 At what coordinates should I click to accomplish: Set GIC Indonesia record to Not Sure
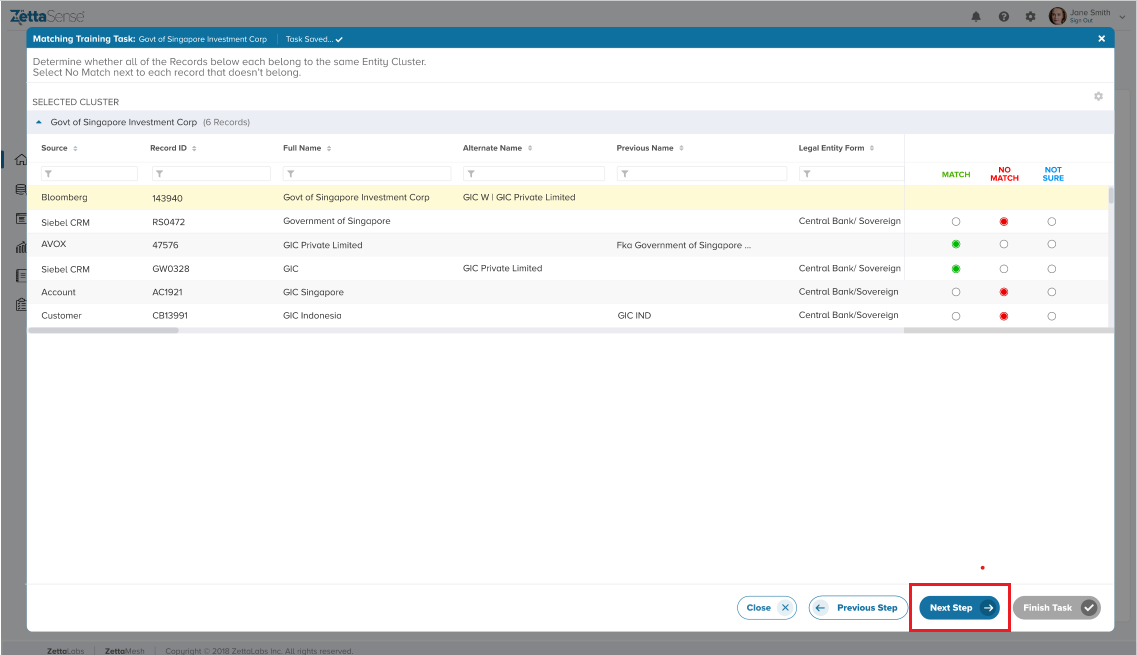[1051, 316]
